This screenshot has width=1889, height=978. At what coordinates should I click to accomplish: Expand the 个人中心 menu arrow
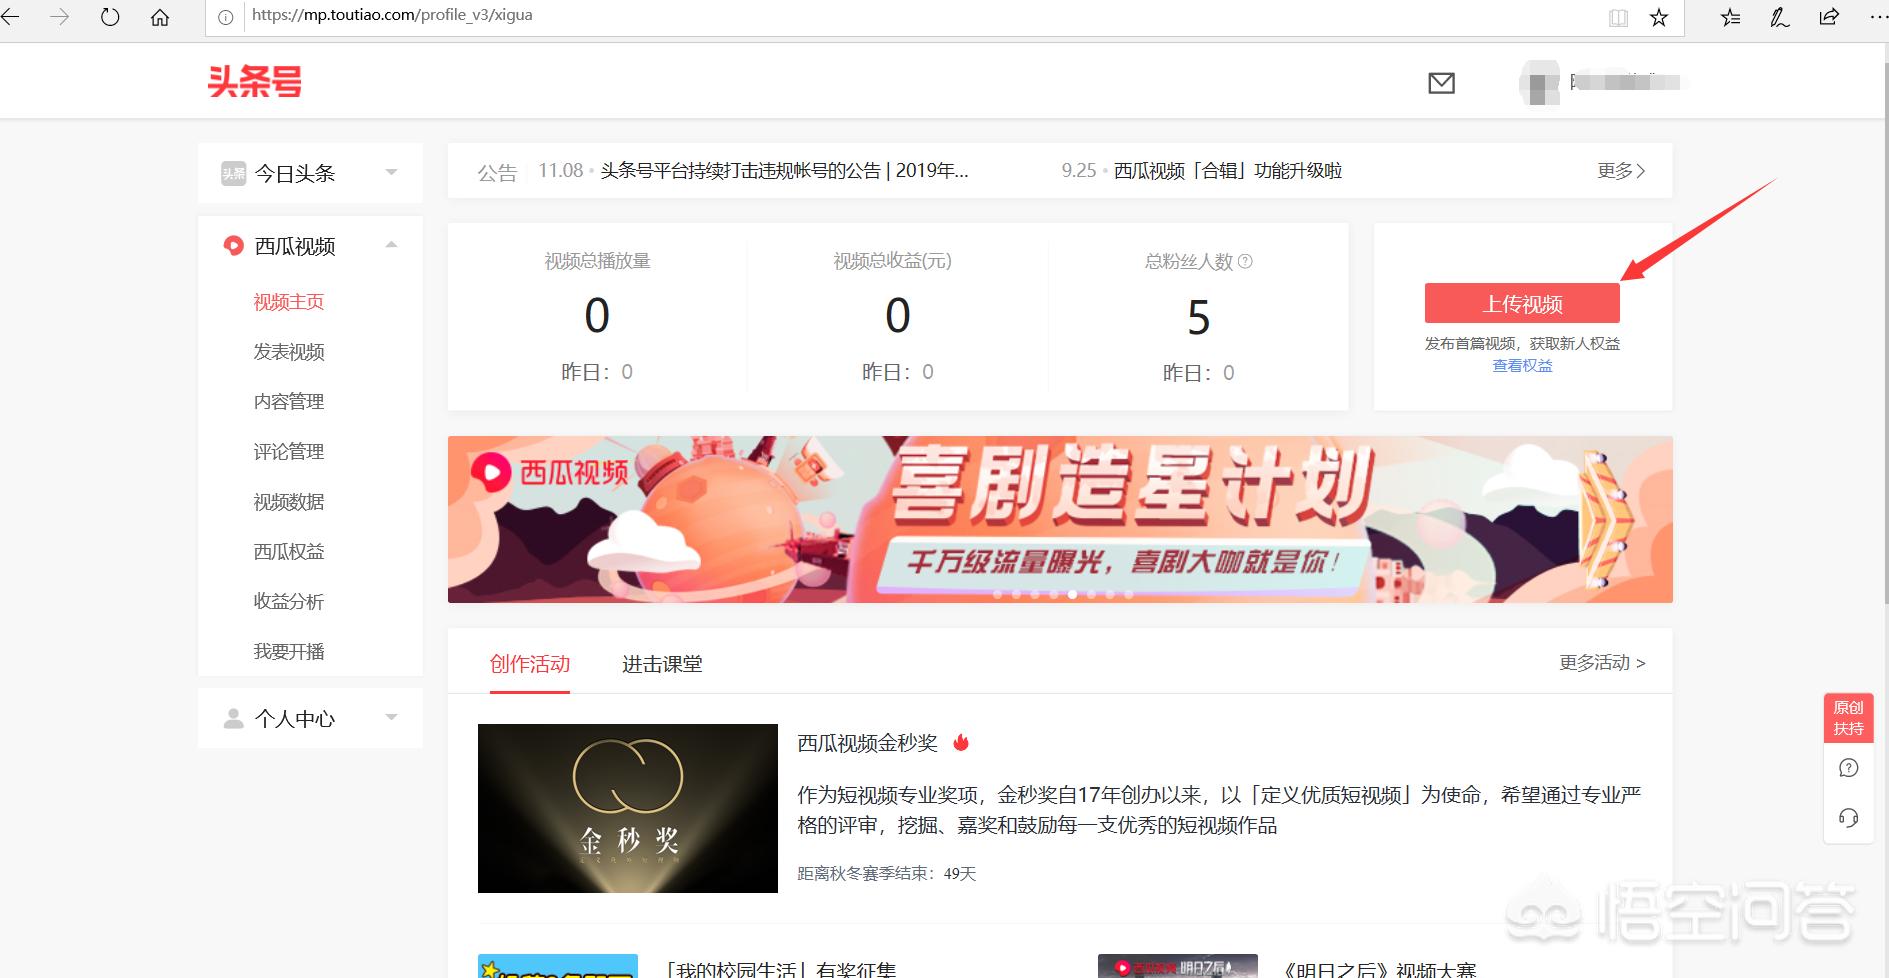[x=391, y=717]
